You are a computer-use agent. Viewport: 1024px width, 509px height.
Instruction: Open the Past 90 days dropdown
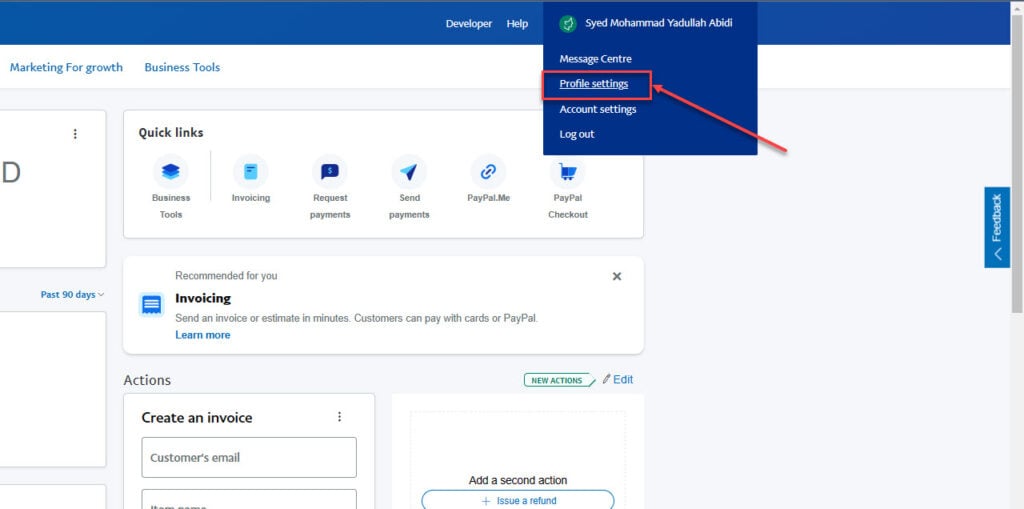click(x=72, y=295)
